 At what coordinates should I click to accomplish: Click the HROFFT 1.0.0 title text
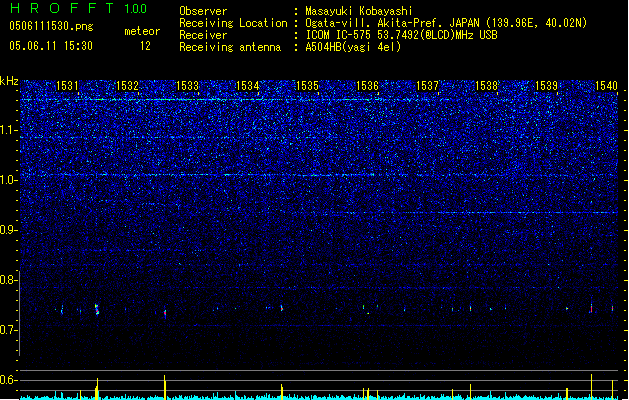click(x=79, y=8)
